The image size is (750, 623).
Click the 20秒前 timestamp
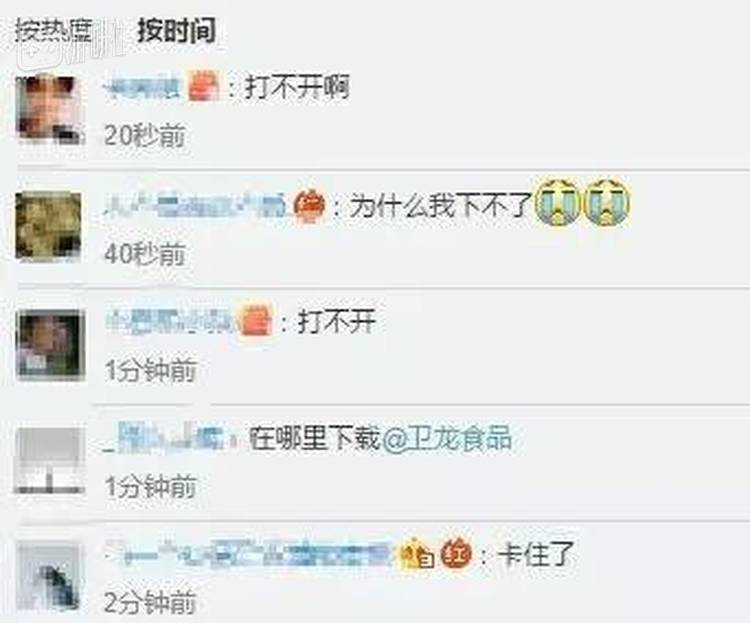(145, 136)
